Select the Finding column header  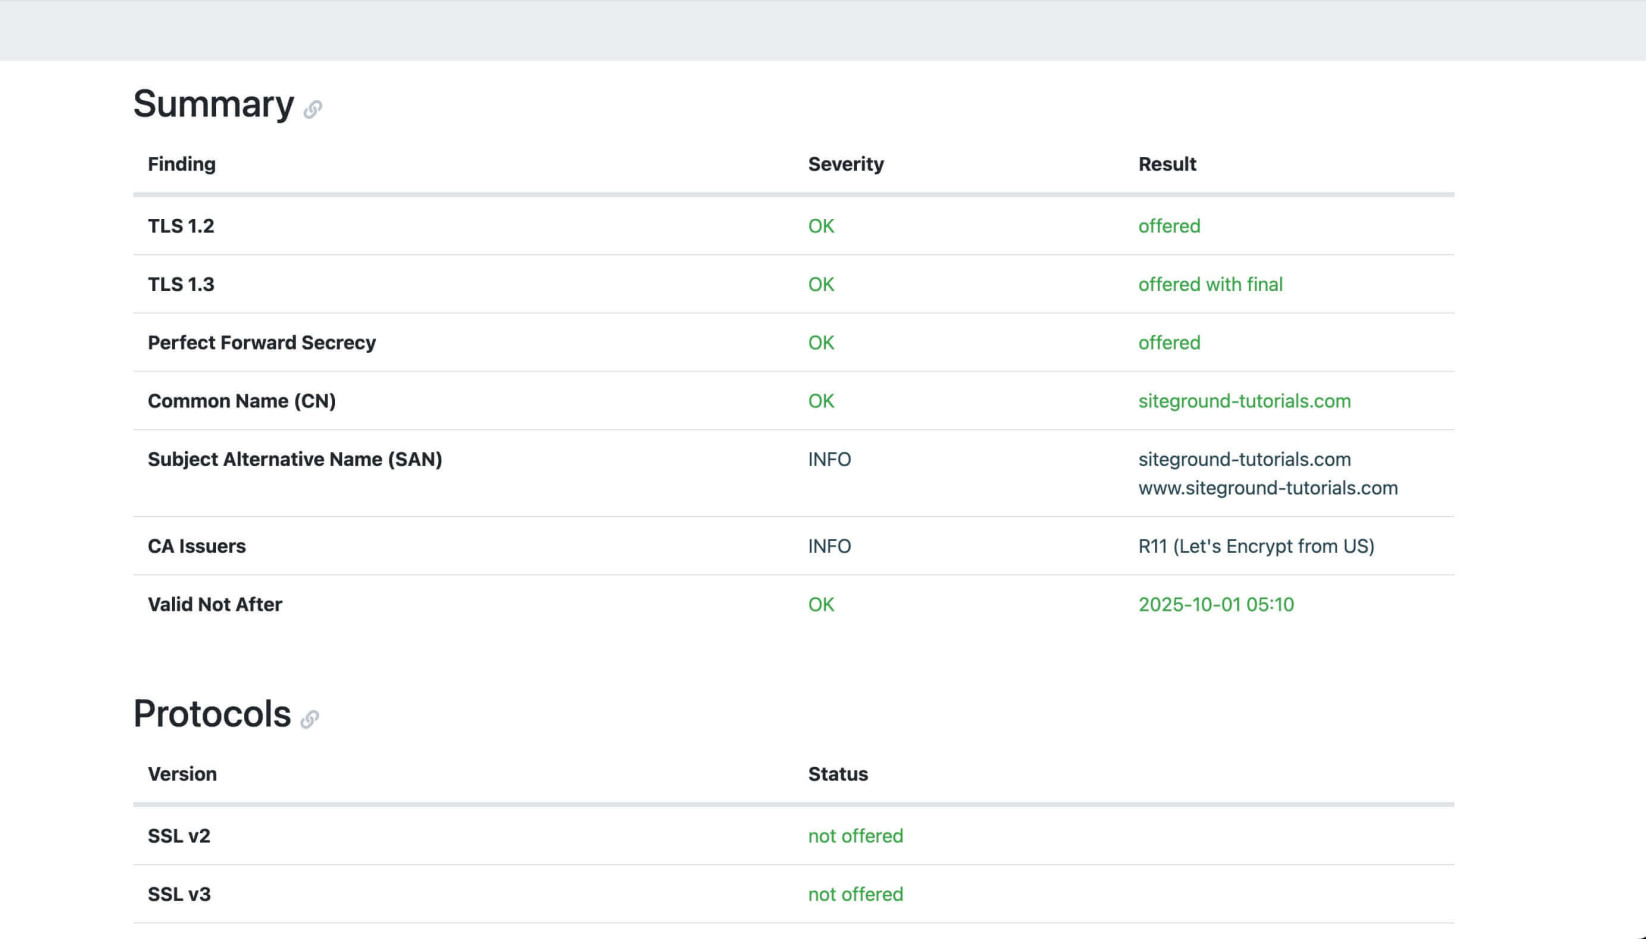[182, 164]
